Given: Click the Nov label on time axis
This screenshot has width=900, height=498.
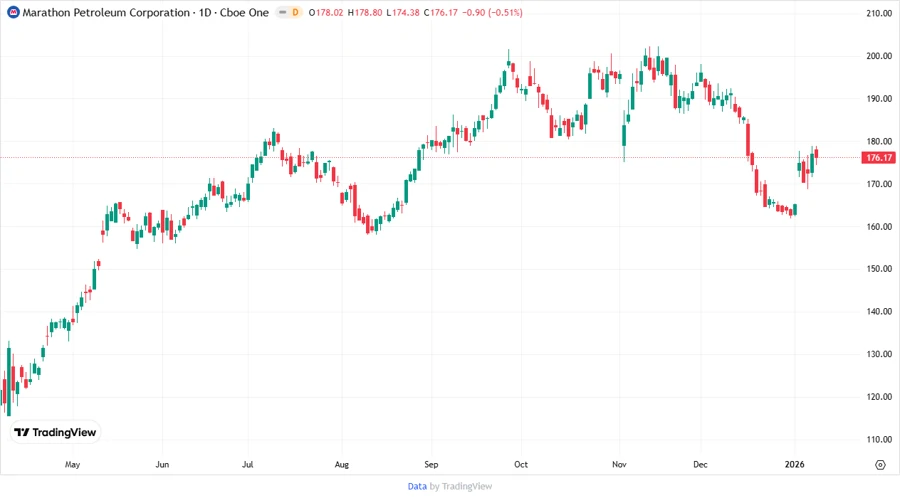Looking at the screenshot, I should 619,465.
